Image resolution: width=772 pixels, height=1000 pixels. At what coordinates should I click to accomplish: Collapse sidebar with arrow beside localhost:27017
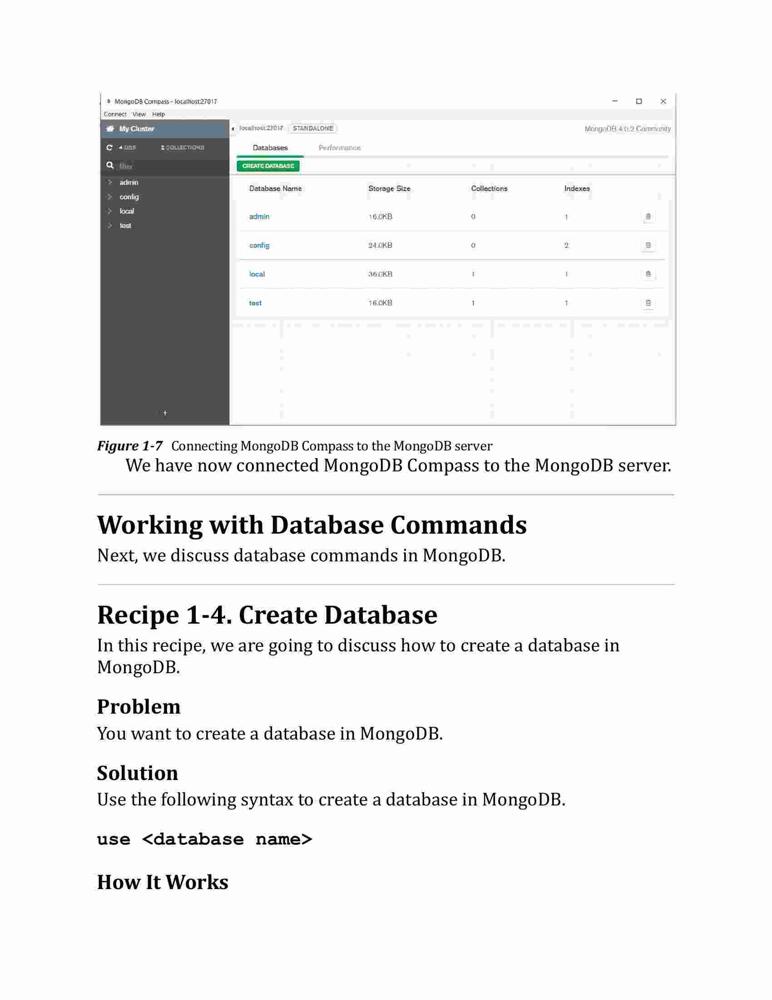[x=233, y=129]
